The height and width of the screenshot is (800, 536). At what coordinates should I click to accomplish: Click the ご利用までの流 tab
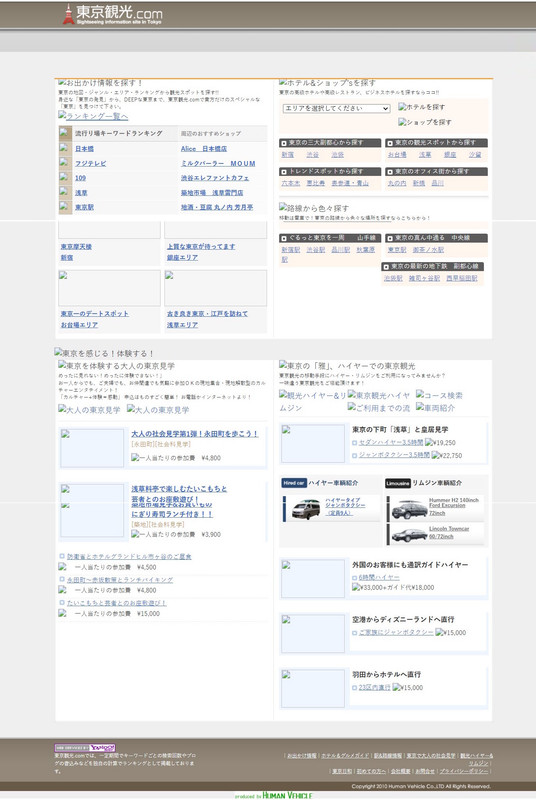click(x=378, y=407)
